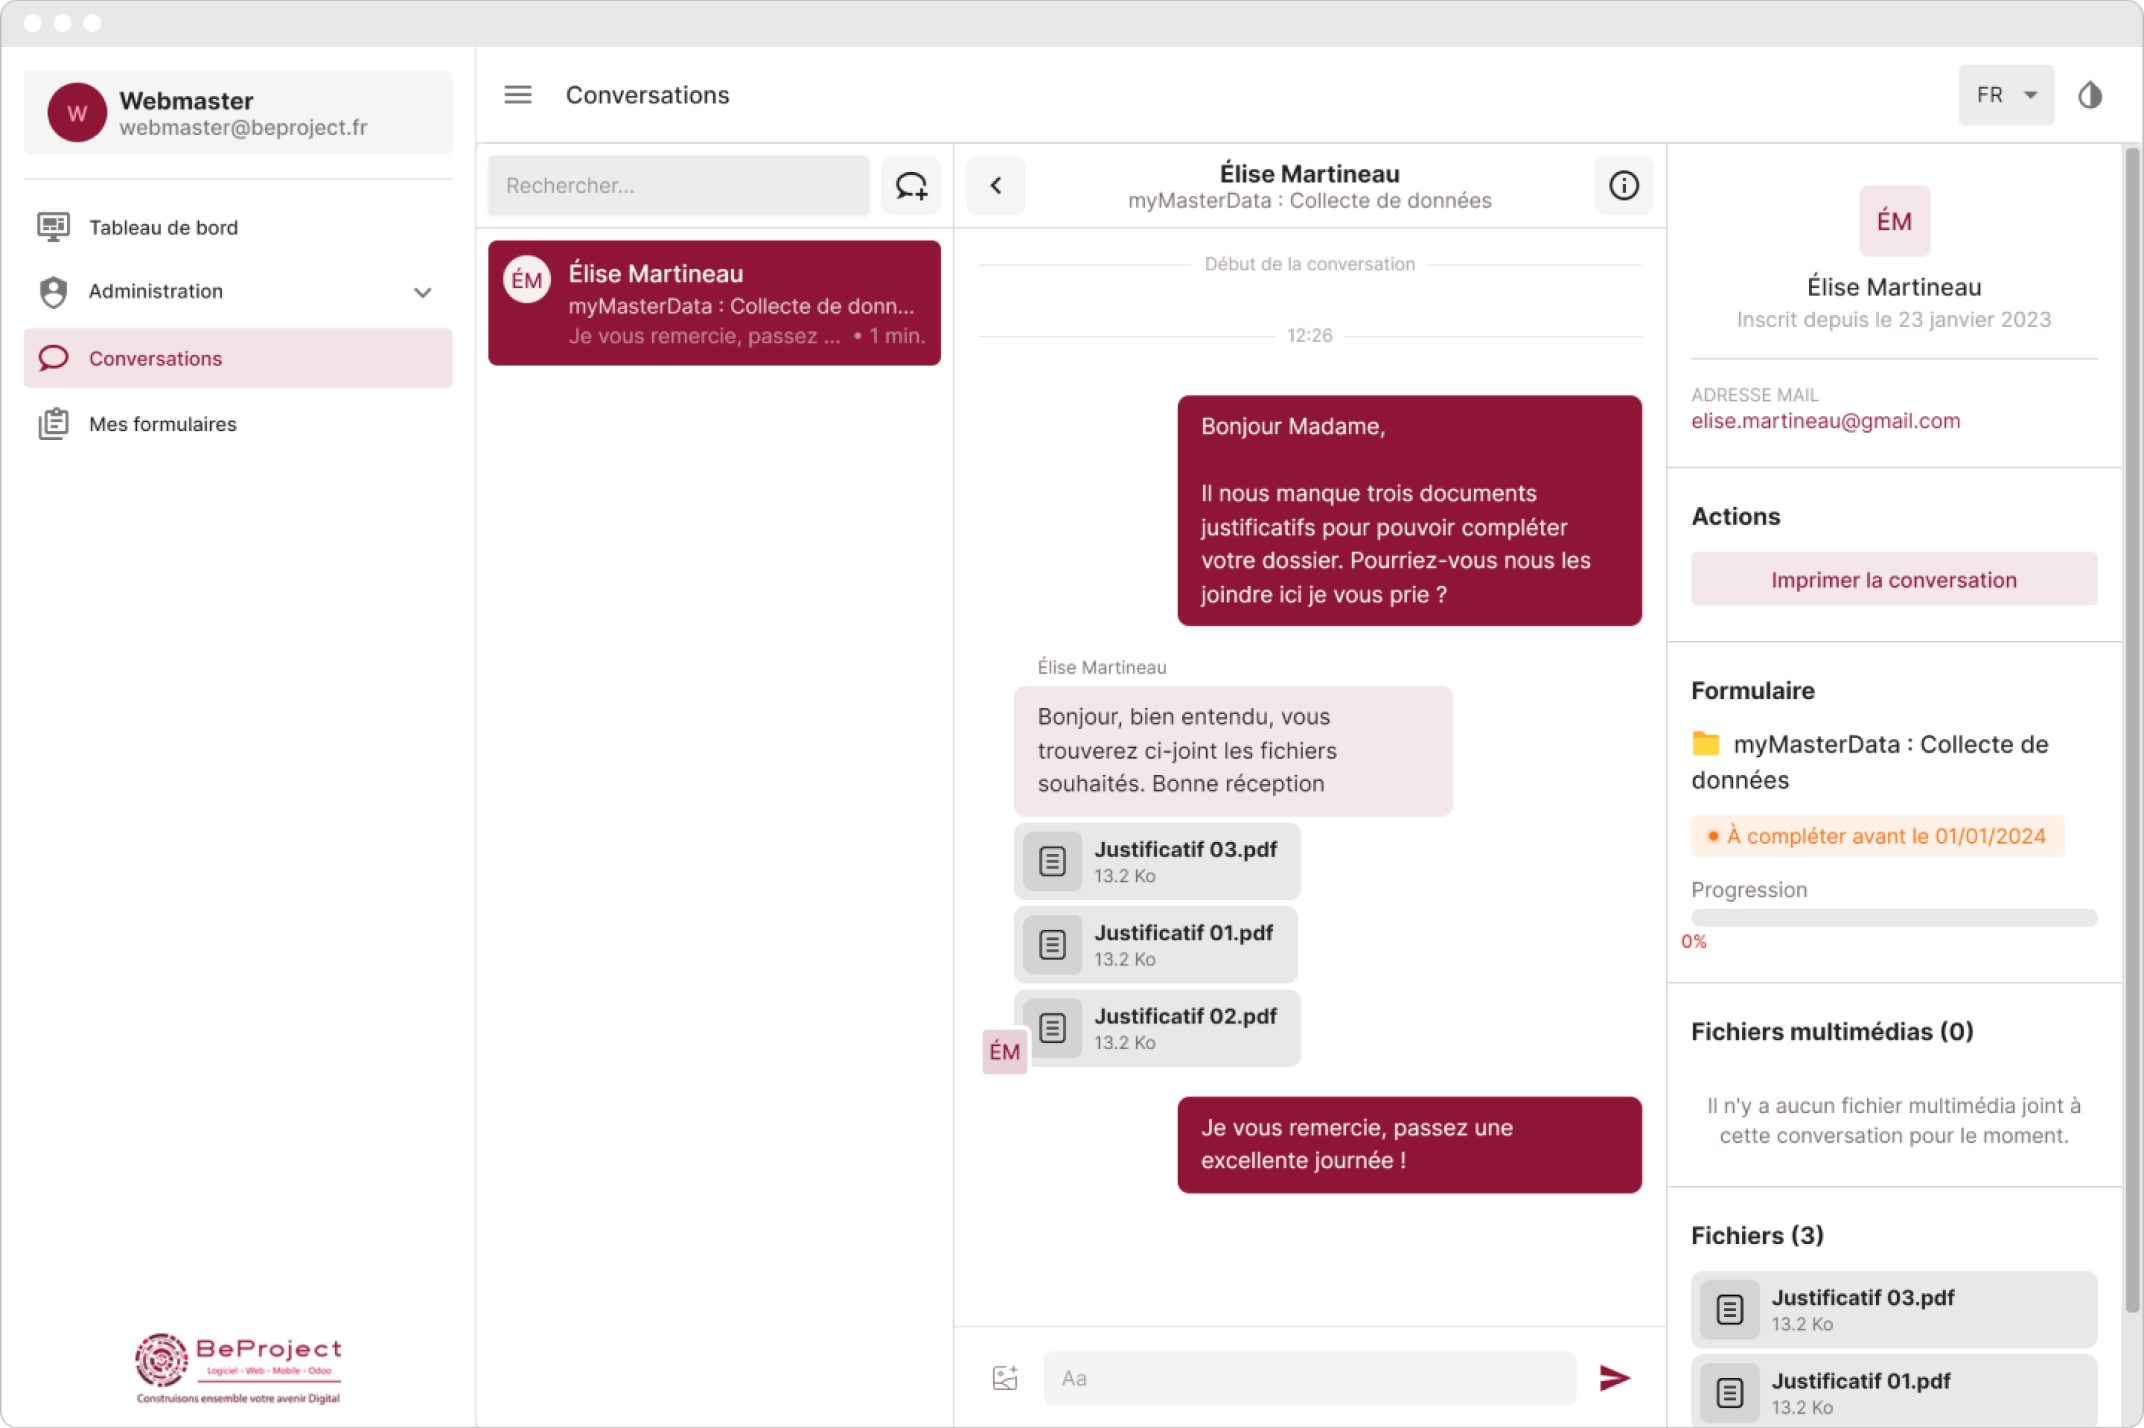This screenshot has width=2144, height=1428.
Task: Click the ÉM avatar next to Justificatif 02.pdf
Action: point(1003,1051)
